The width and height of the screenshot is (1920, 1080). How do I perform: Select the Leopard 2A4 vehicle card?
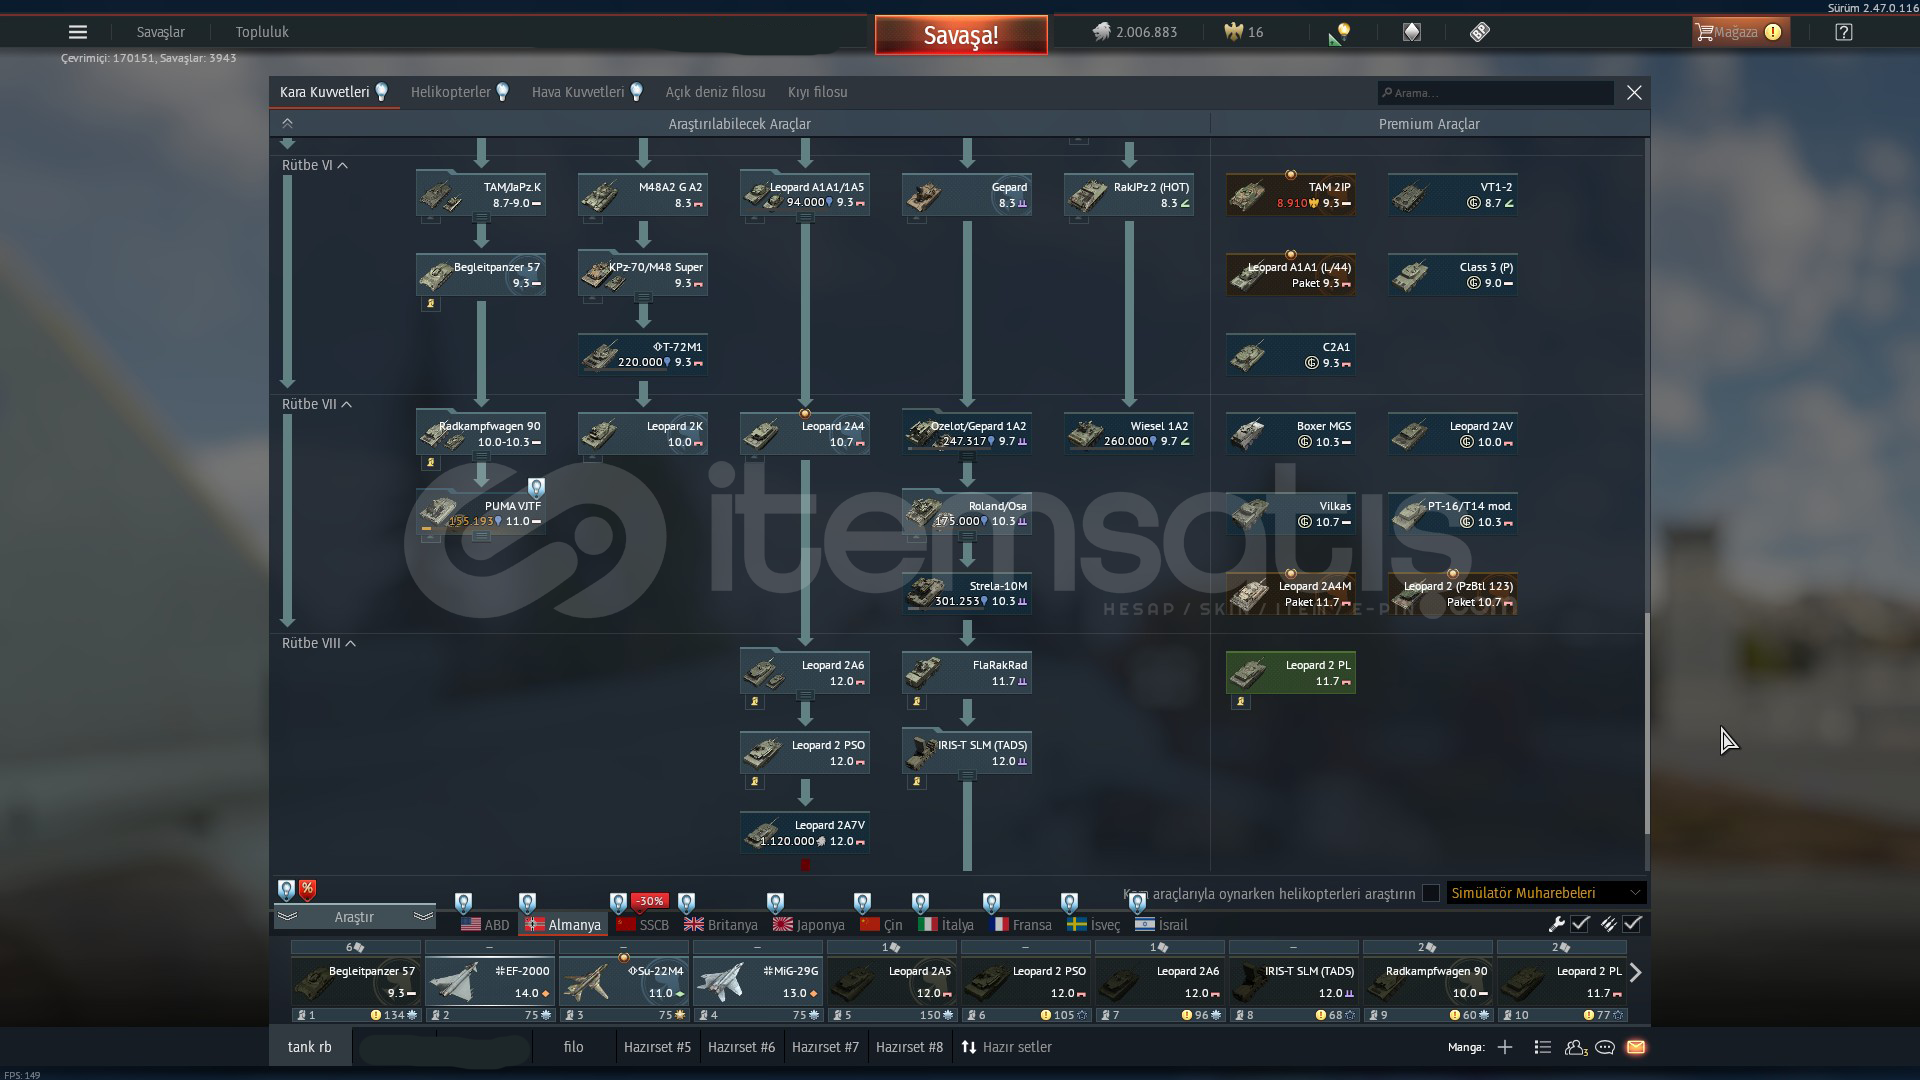pyautogui.click(x=805, y=433)
